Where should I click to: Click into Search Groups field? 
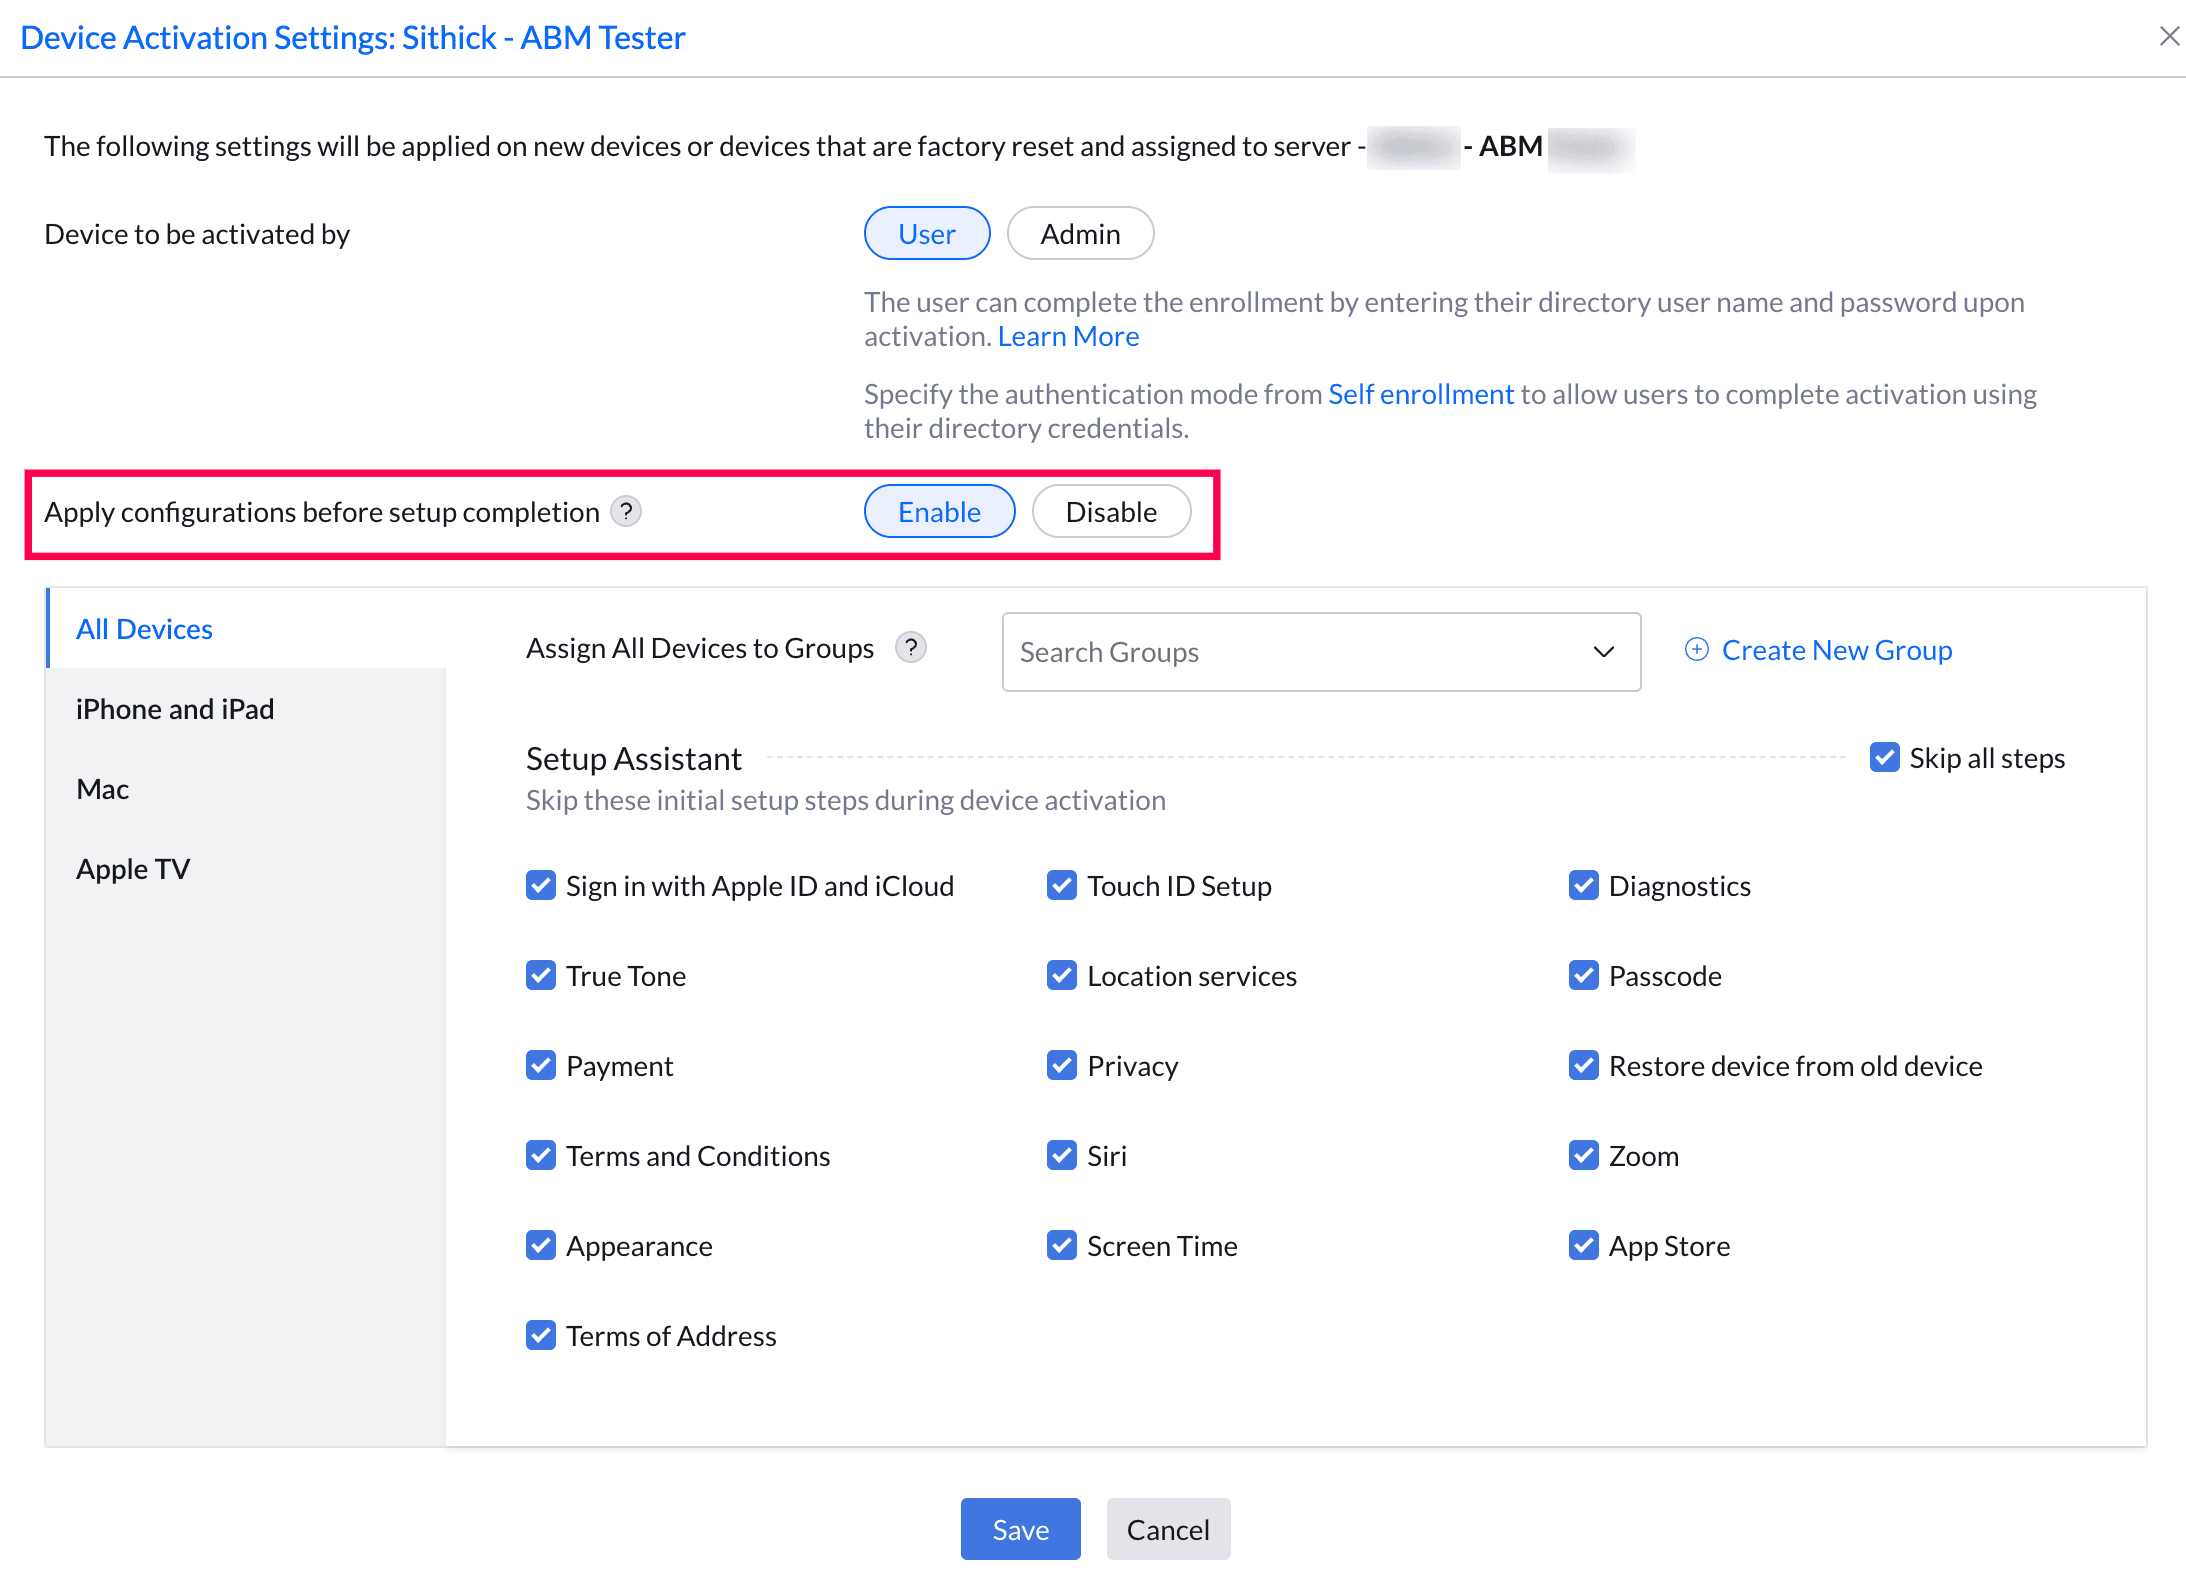pyautogui.click(x=1280, y=652)
